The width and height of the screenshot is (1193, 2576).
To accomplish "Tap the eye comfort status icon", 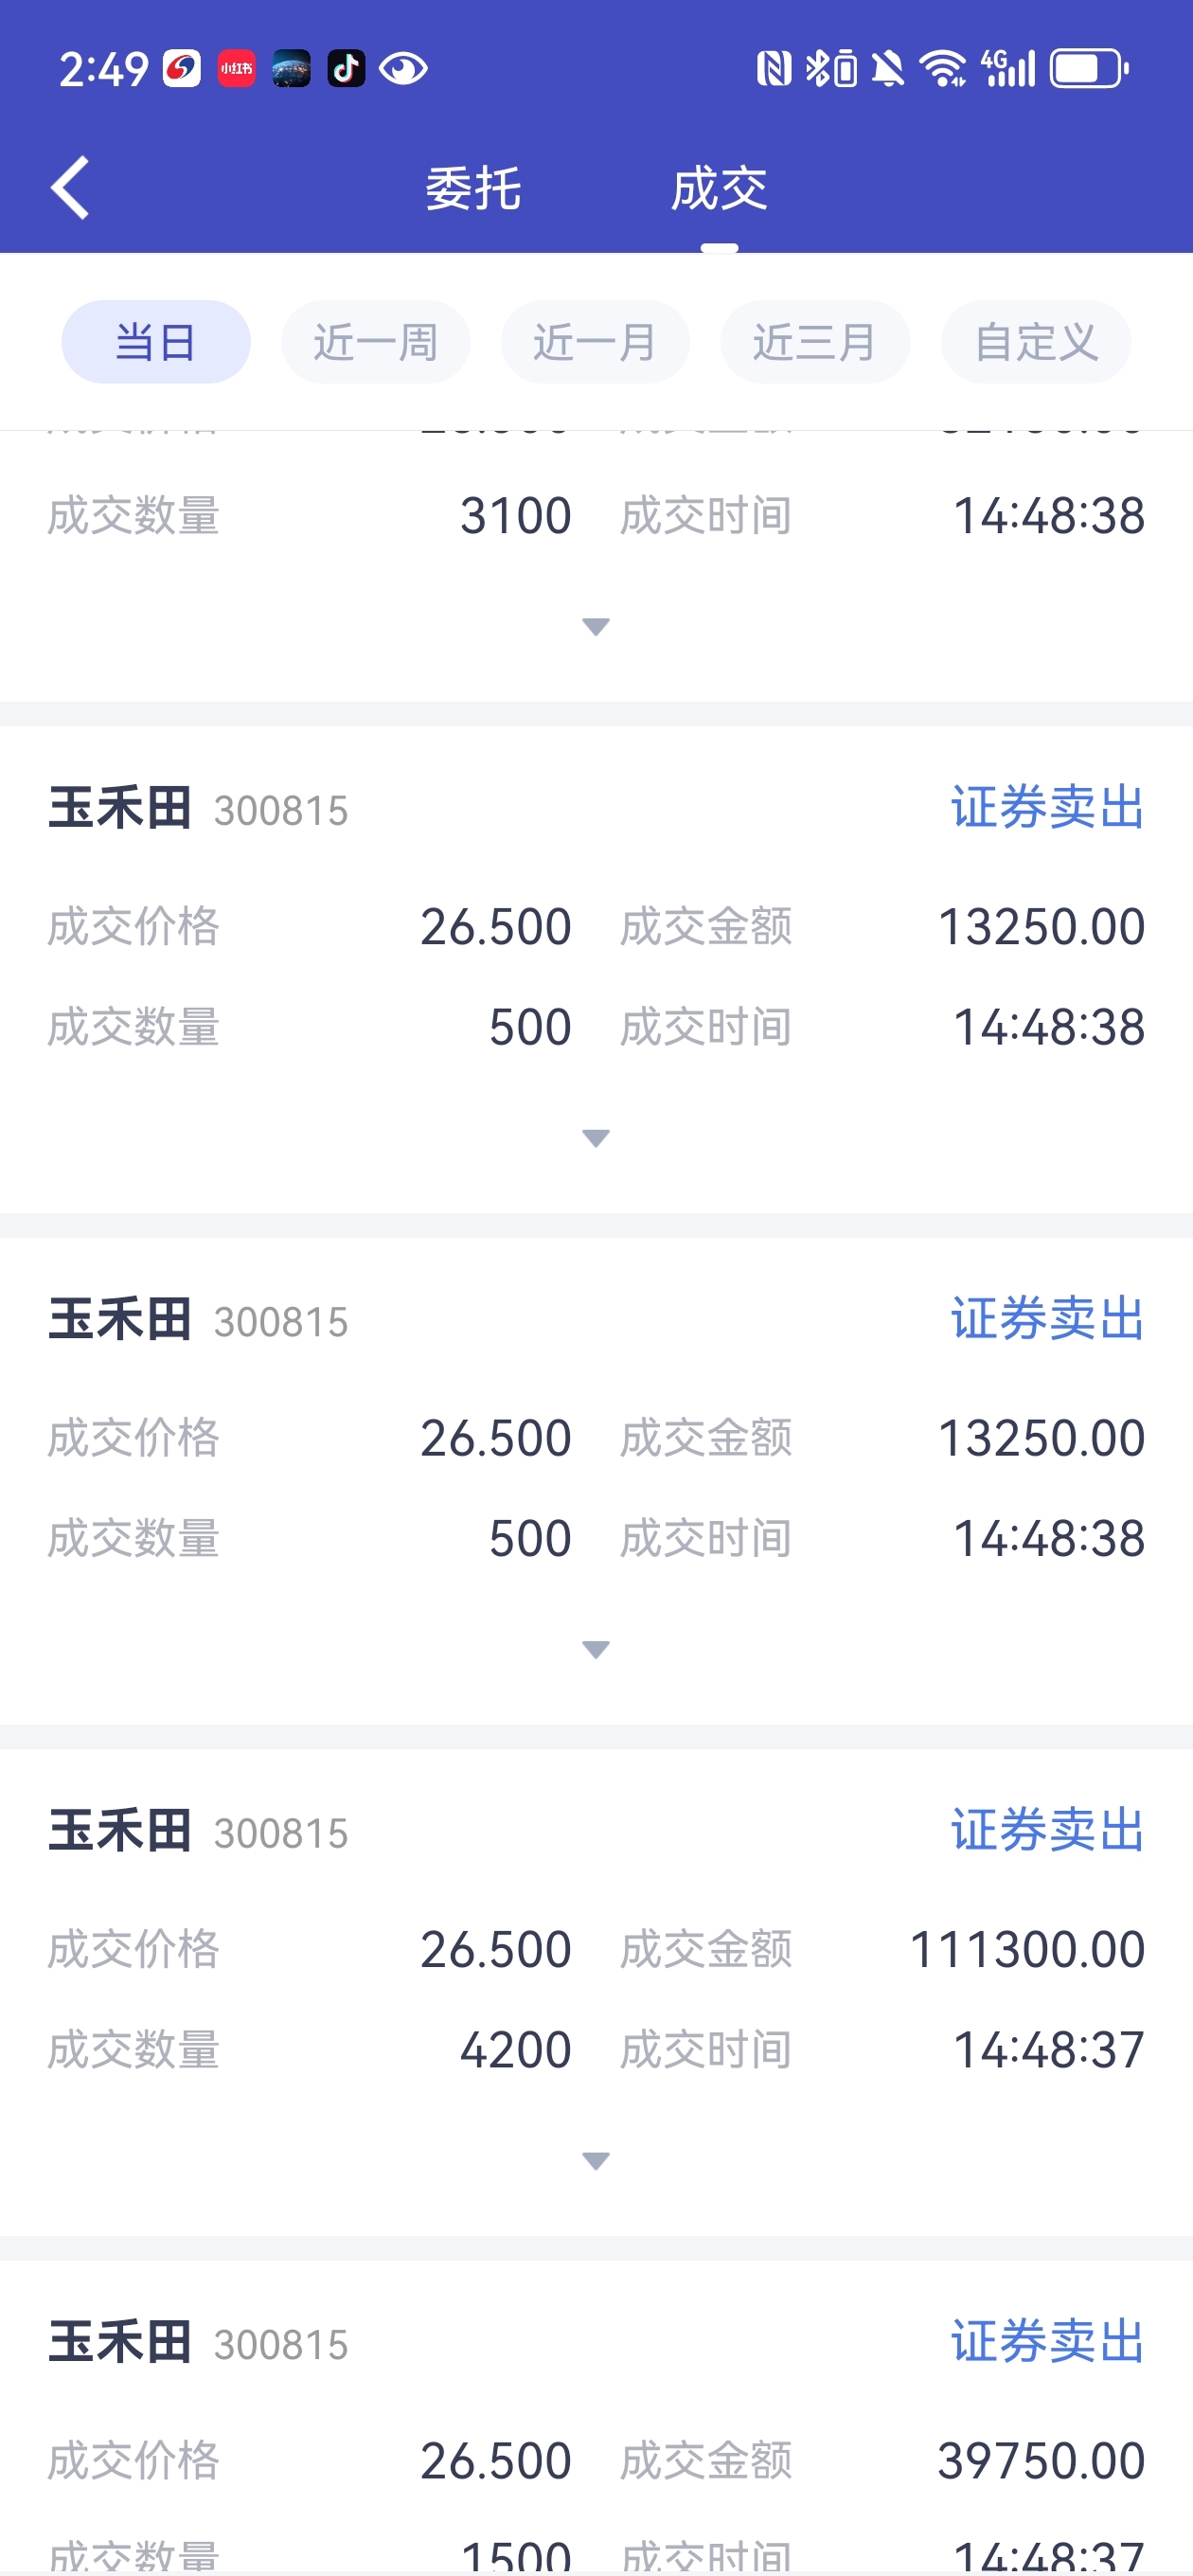I will tap(403, 69).
